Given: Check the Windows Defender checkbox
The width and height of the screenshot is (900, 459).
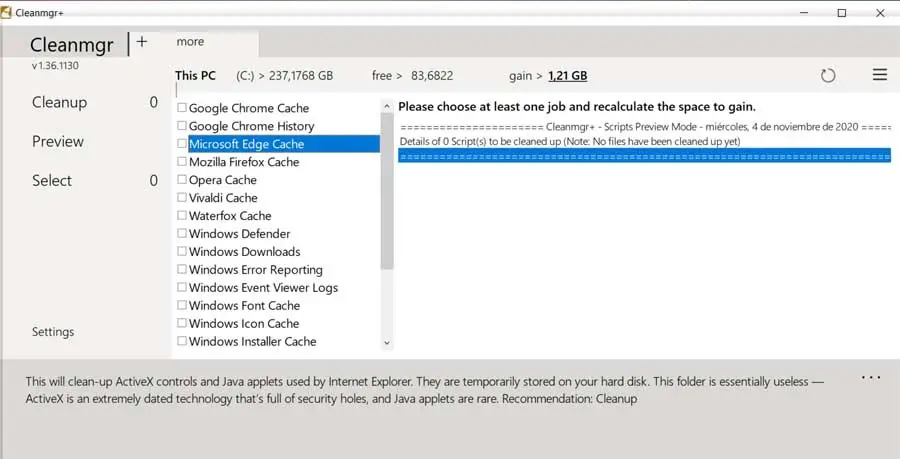Looking at the screenshot, I should tap(182, 233).
